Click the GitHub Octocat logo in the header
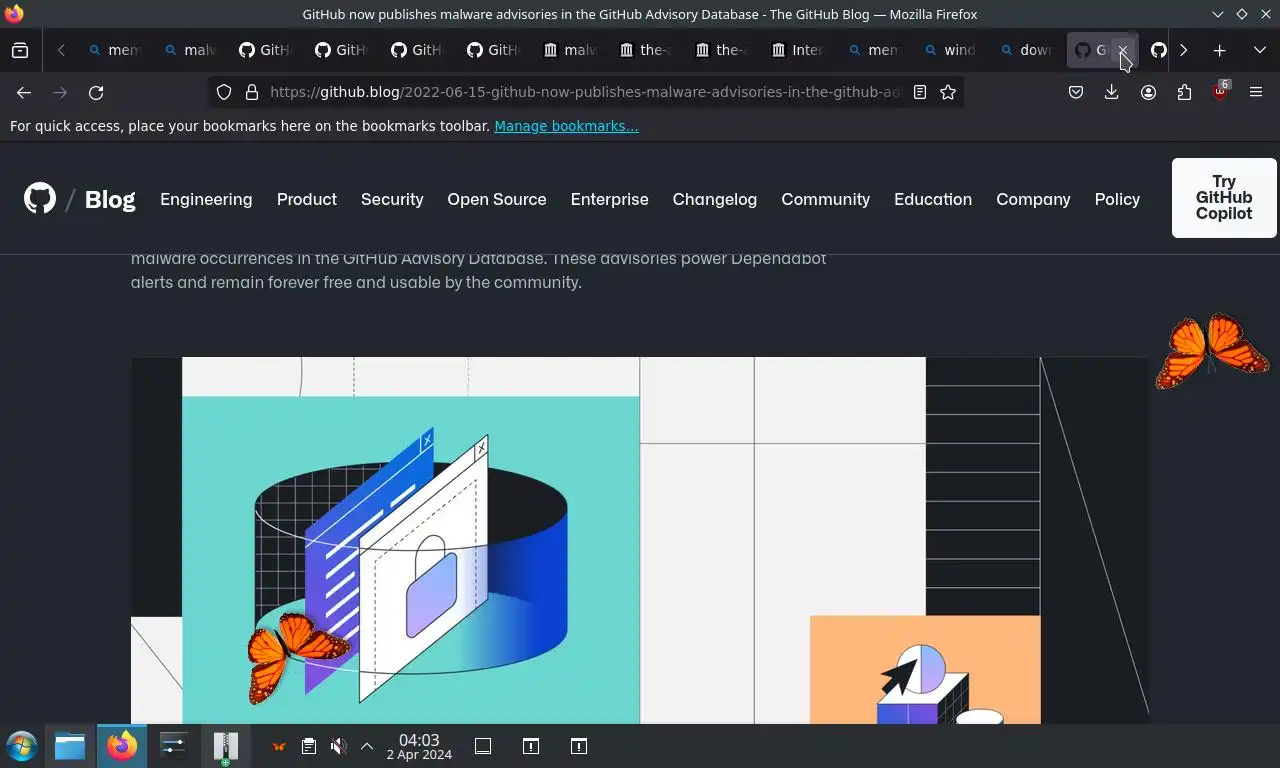 tap(40, 198)
